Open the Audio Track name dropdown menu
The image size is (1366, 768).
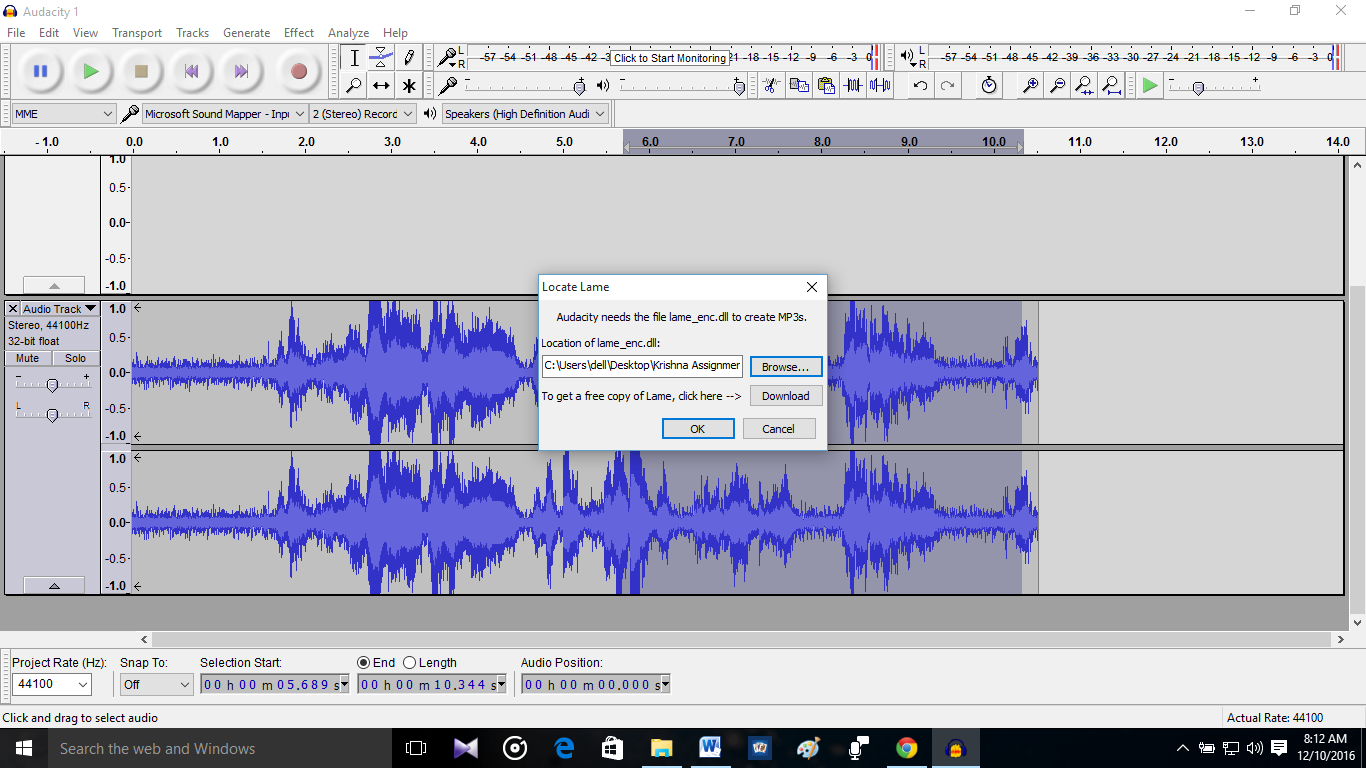pos(60,309)
